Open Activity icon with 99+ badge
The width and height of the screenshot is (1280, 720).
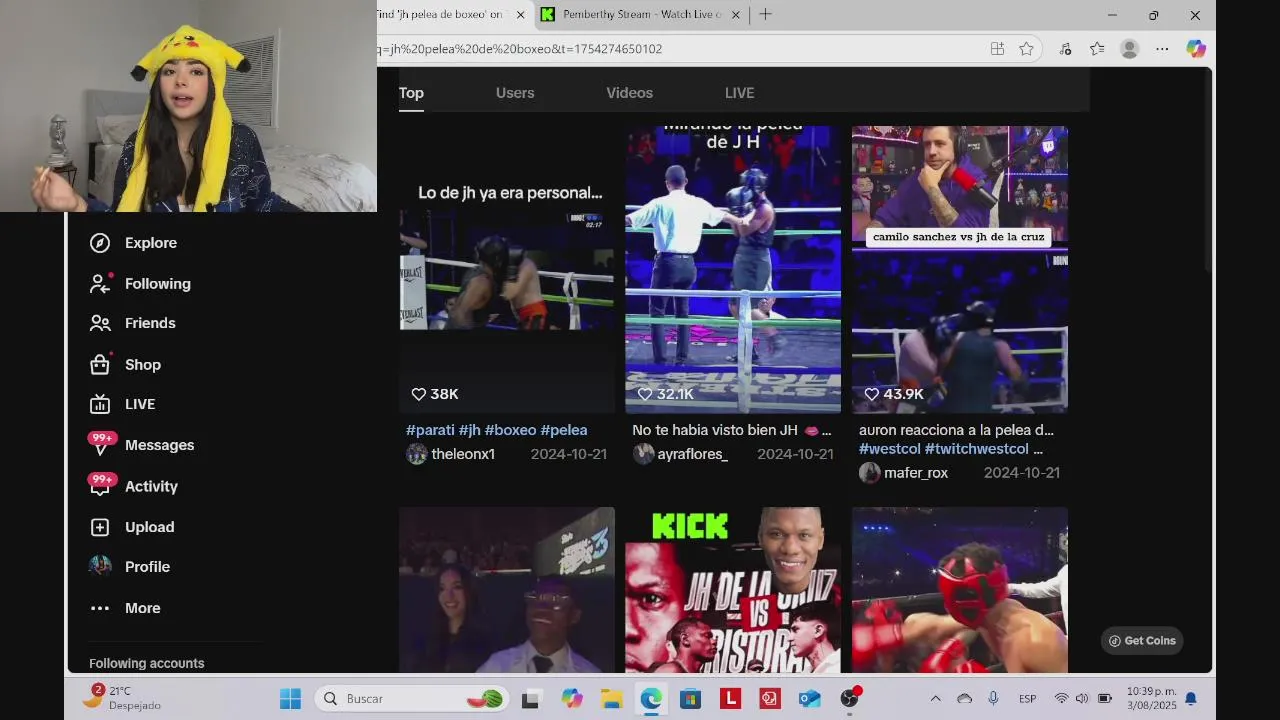pyautogui.click(x=100, y=486)
